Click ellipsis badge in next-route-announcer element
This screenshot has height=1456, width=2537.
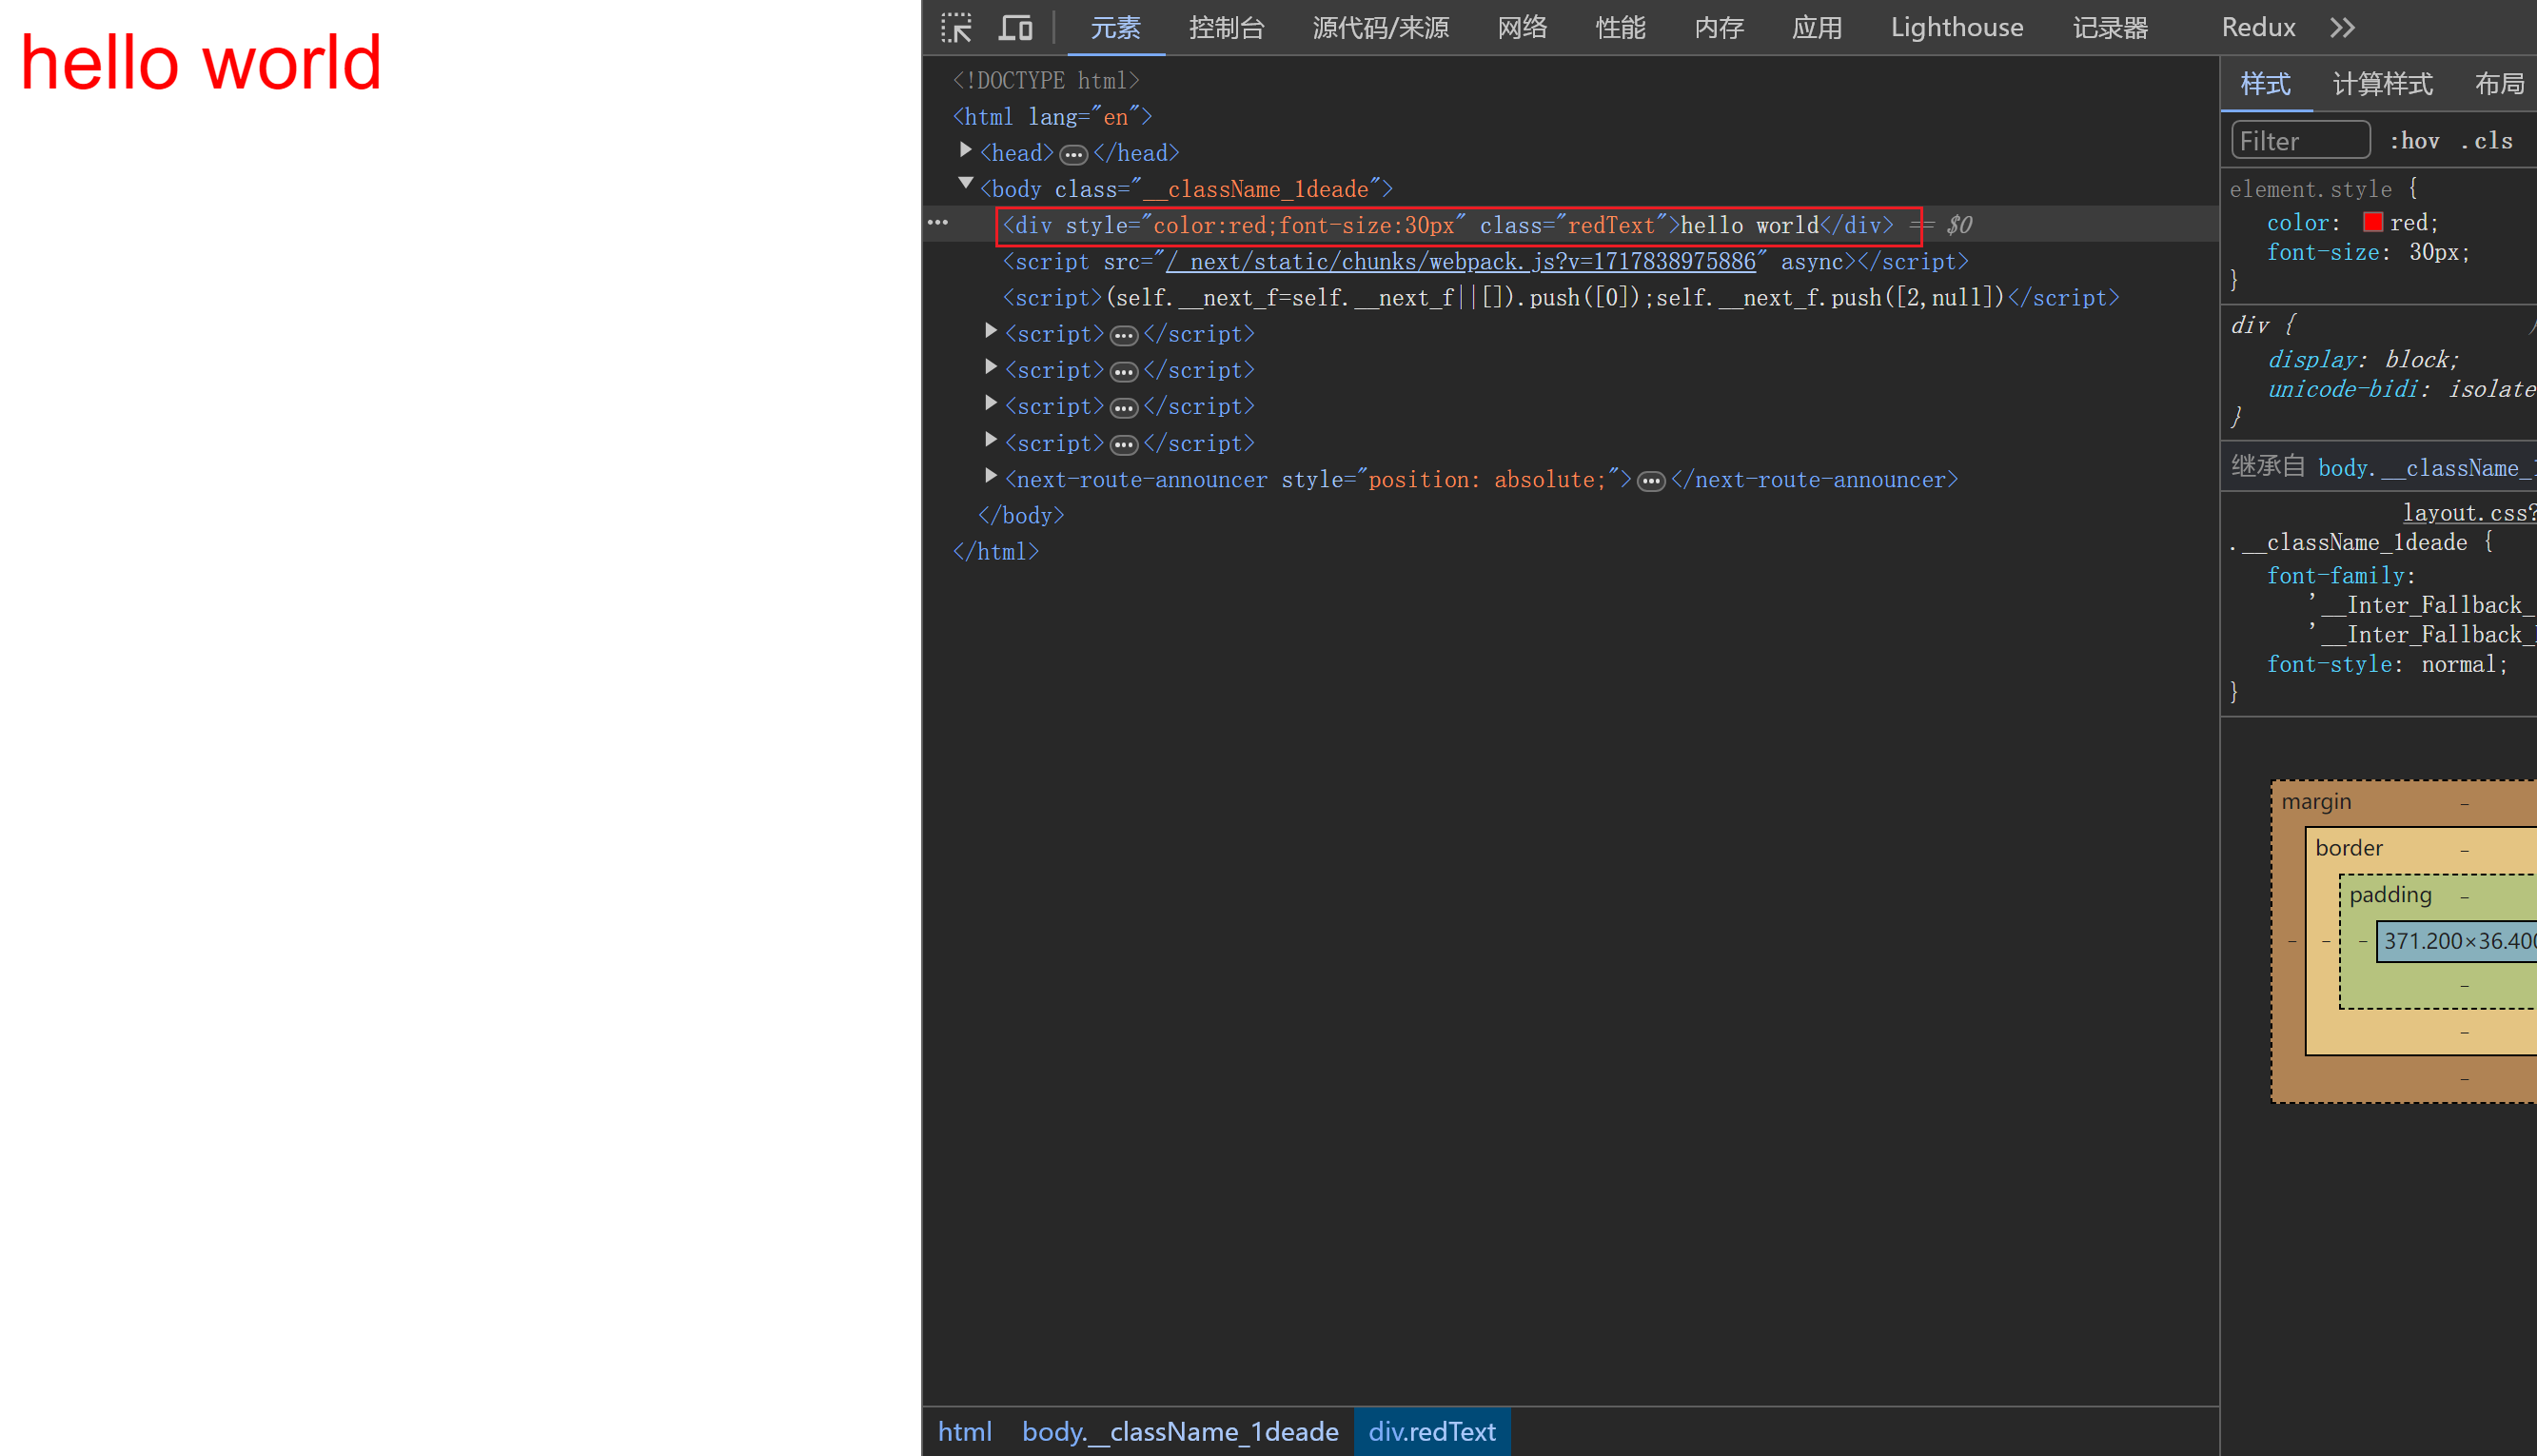[1650, 482]
